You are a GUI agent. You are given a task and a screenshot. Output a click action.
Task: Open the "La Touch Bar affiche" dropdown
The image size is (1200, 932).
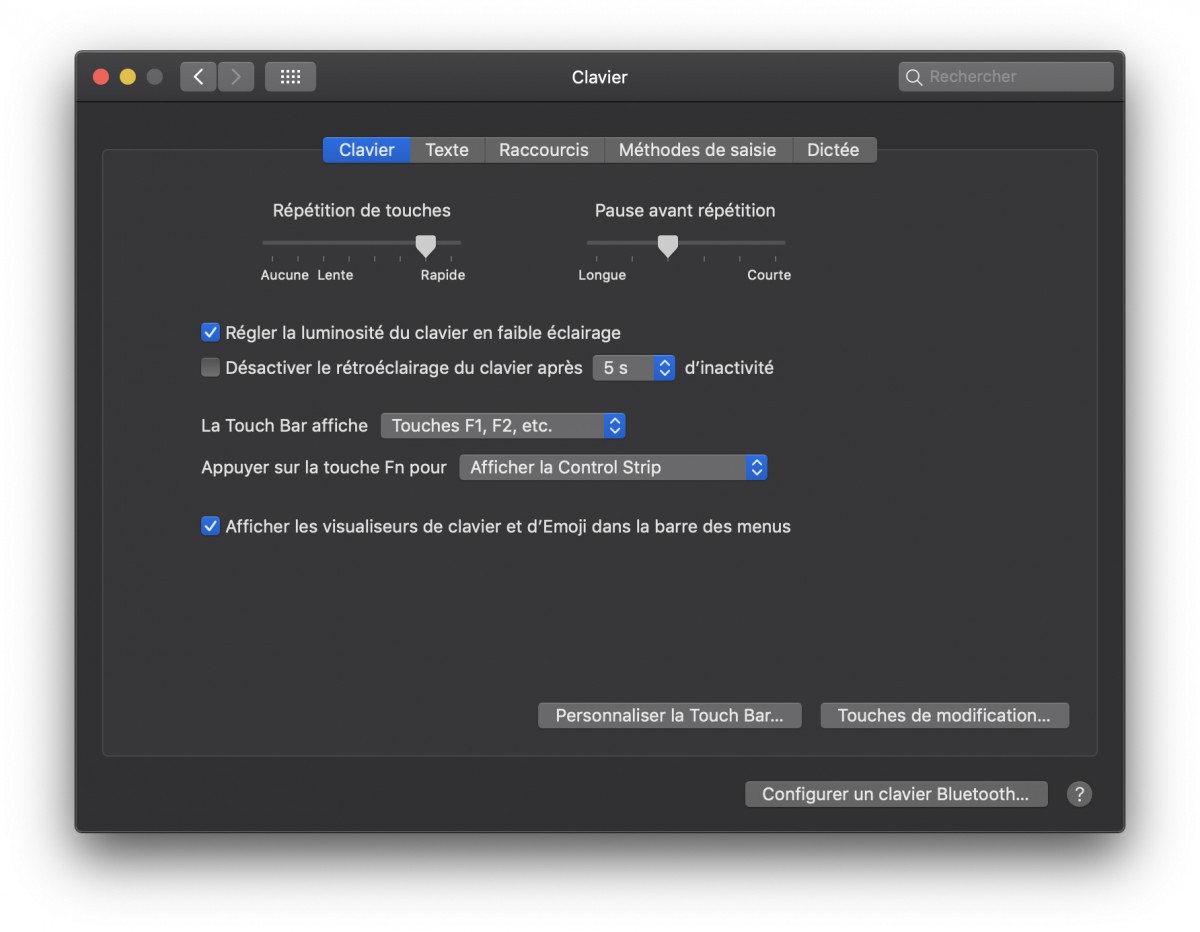(x=503, y=425)
